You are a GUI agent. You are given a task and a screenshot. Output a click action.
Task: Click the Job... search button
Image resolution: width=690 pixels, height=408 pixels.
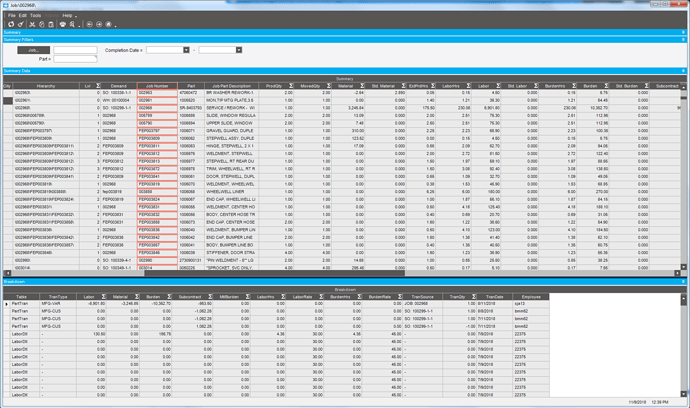pos(33,50)
